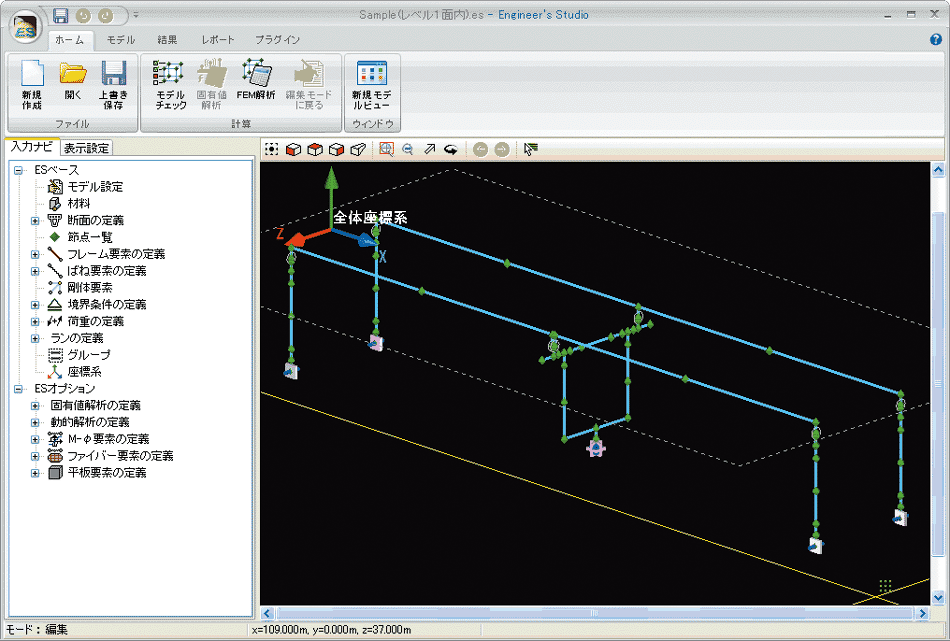The width and height of the screenshot is (950, 641).
Task: Click the viewport horizontal scroll left arrow
Action: tap(267, 613)
